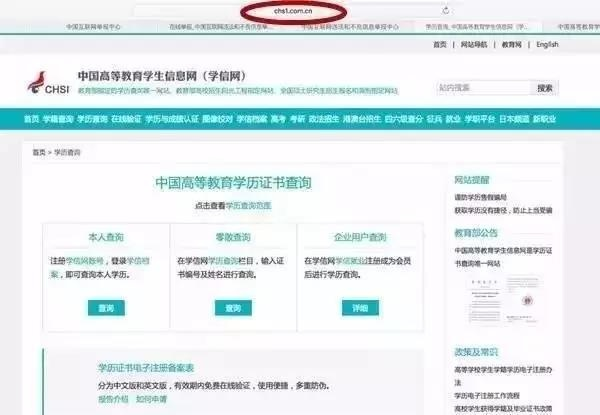Open the 日本频道 navigation item

pos(514,119)
